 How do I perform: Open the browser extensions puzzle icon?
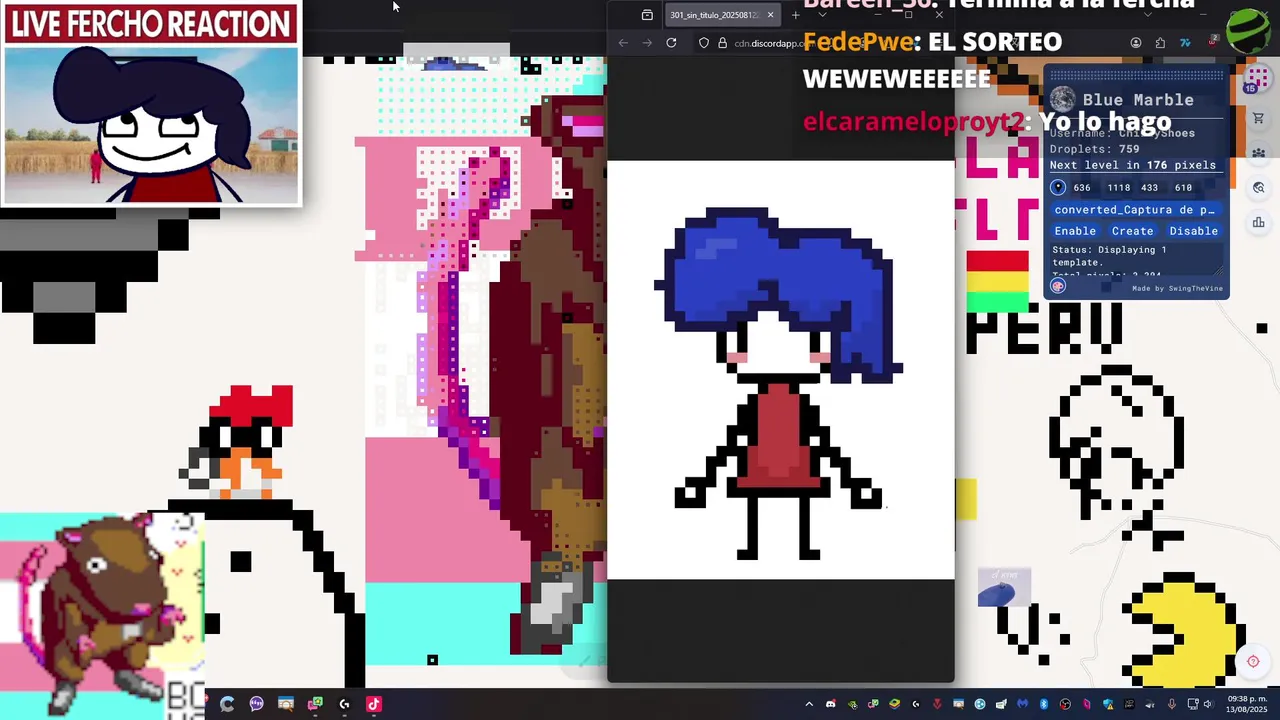point(1160,43)
